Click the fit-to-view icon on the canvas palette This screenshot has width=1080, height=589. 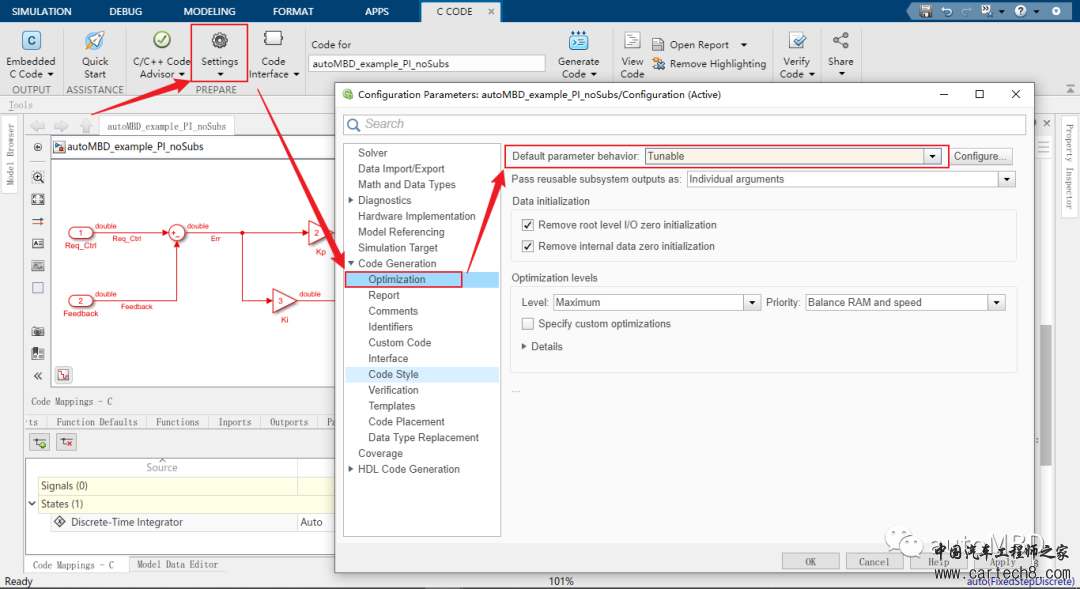(x=38, y=199)
